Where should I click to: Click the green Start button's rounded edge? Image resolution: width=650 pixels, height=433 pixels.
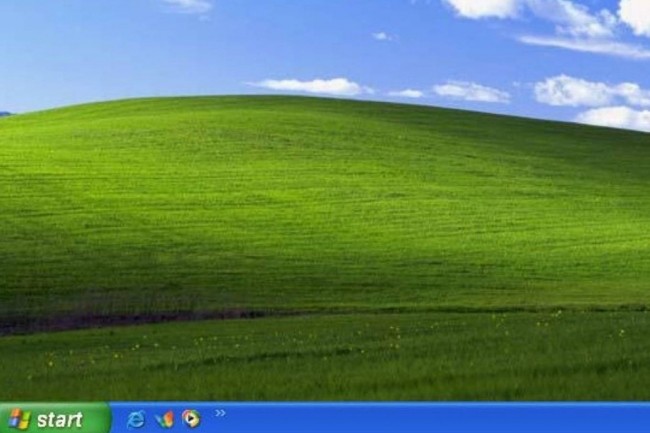tap(104, 419)
